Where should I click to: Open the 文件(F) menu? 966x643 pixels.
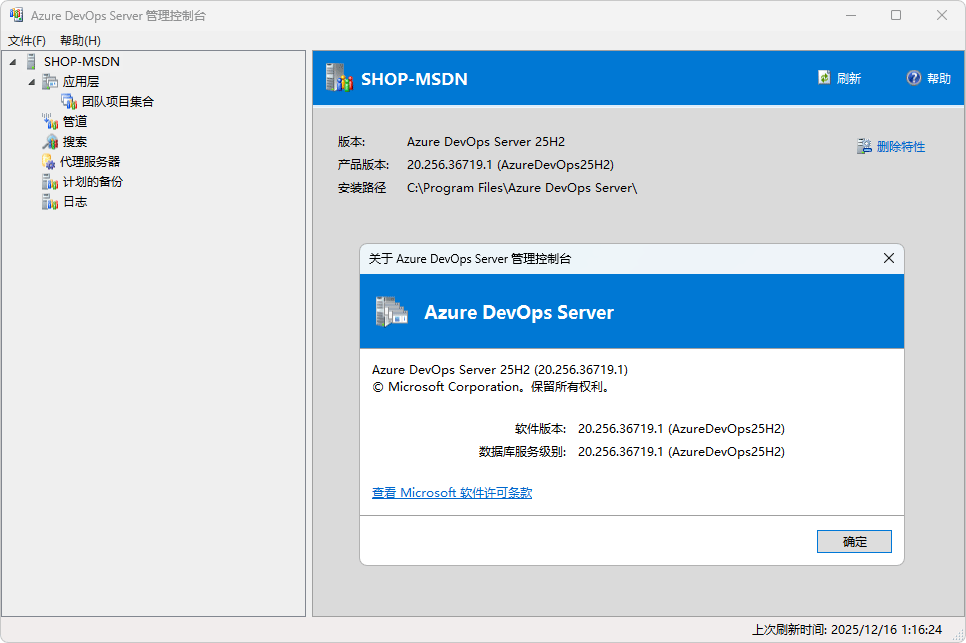click(x=27, y=41)
